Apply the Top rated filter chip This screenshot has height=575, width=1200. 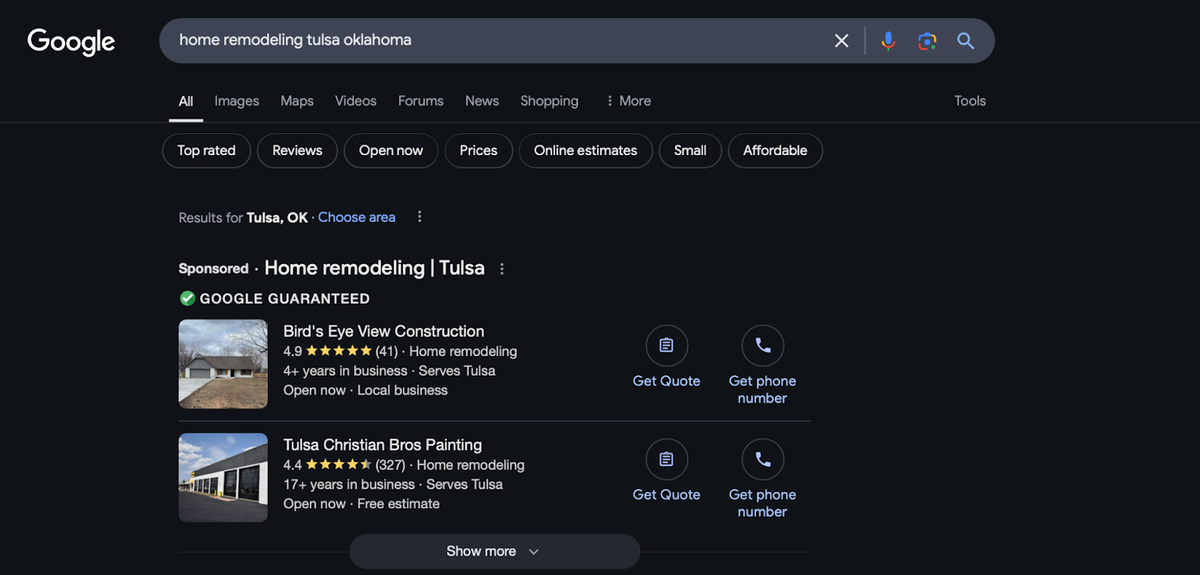coord(207,151)
